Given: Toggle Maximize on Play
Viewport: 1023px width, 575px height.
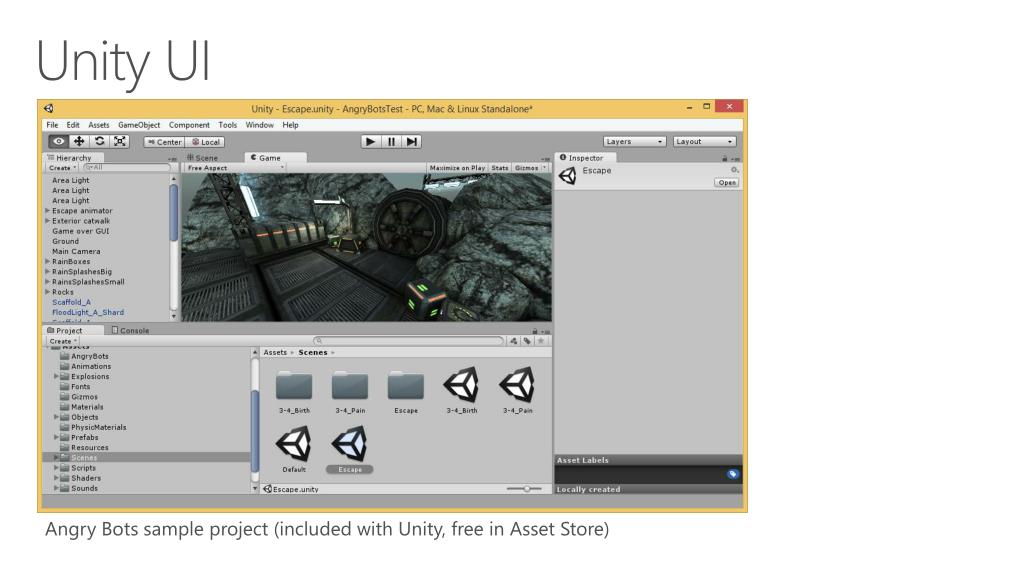Looking at the screenshot, I should [457, 168].
